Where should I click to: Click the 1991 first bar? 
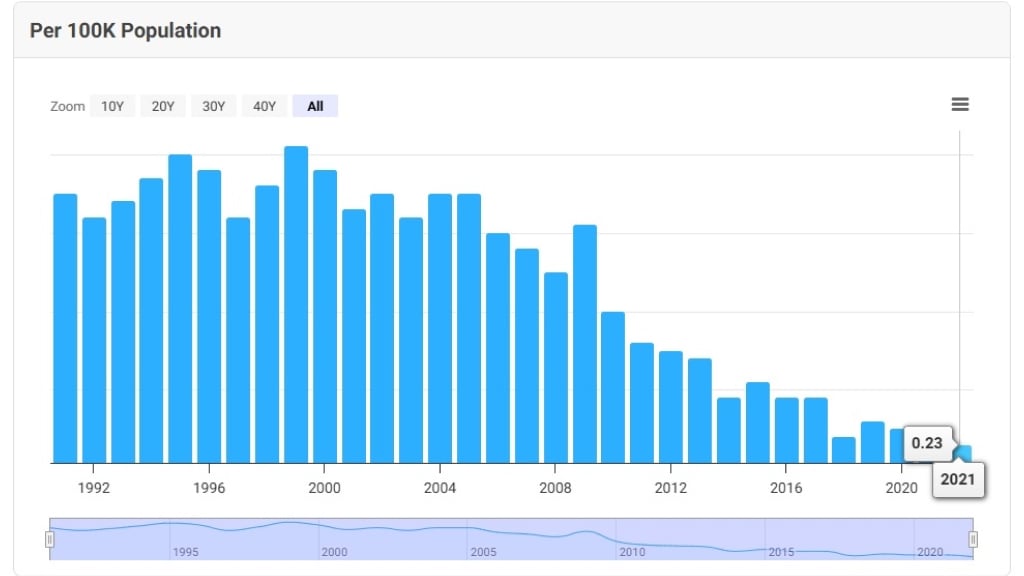click(x=65, y=329)
